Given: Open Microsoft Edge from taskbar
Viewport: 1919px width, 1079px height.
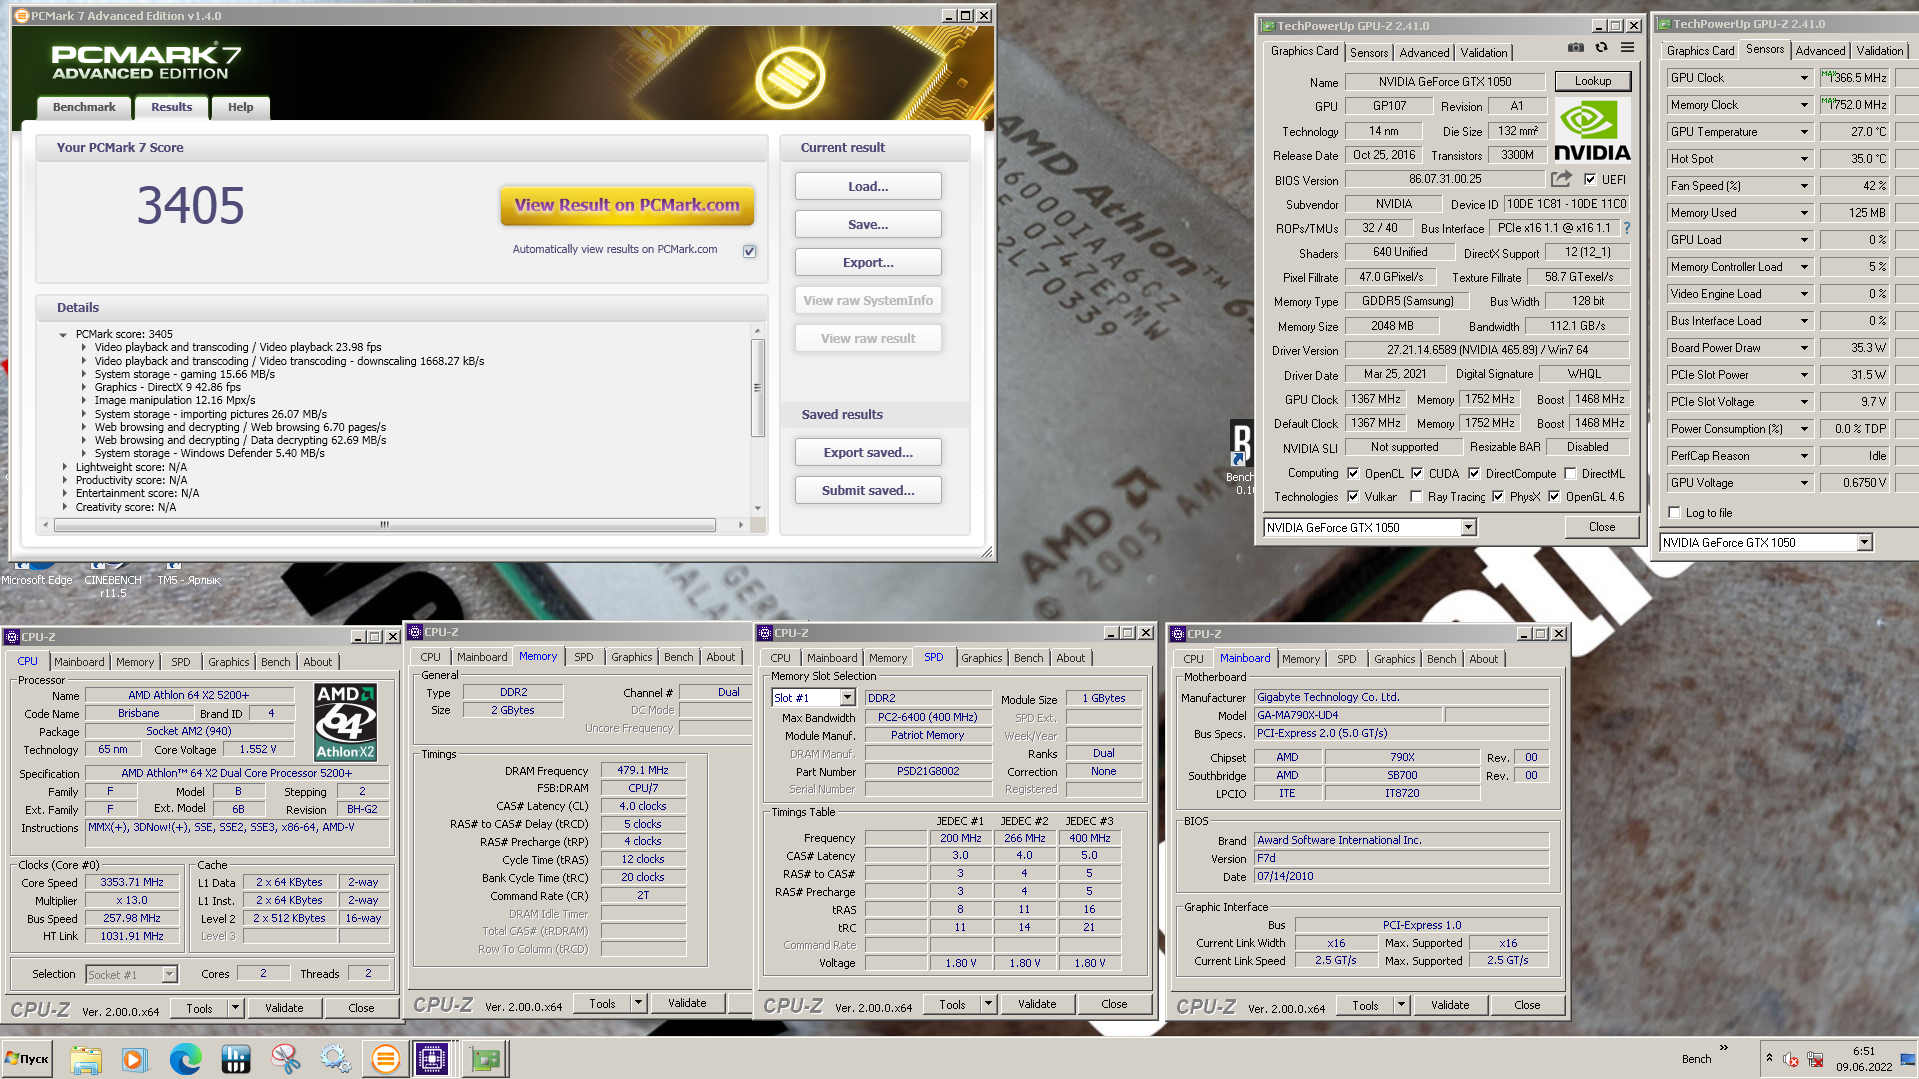Looking at the screenshot, I should pos(185,1058).
